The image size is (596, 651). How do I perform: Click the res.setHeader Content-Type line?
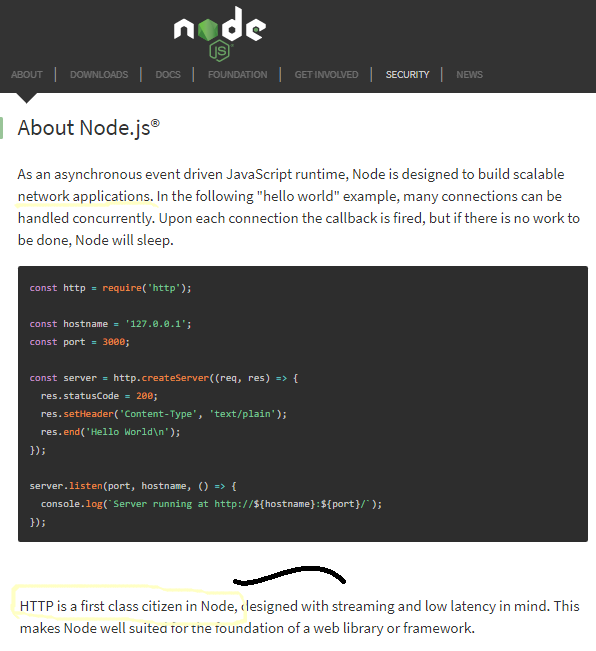coord(164,414)
